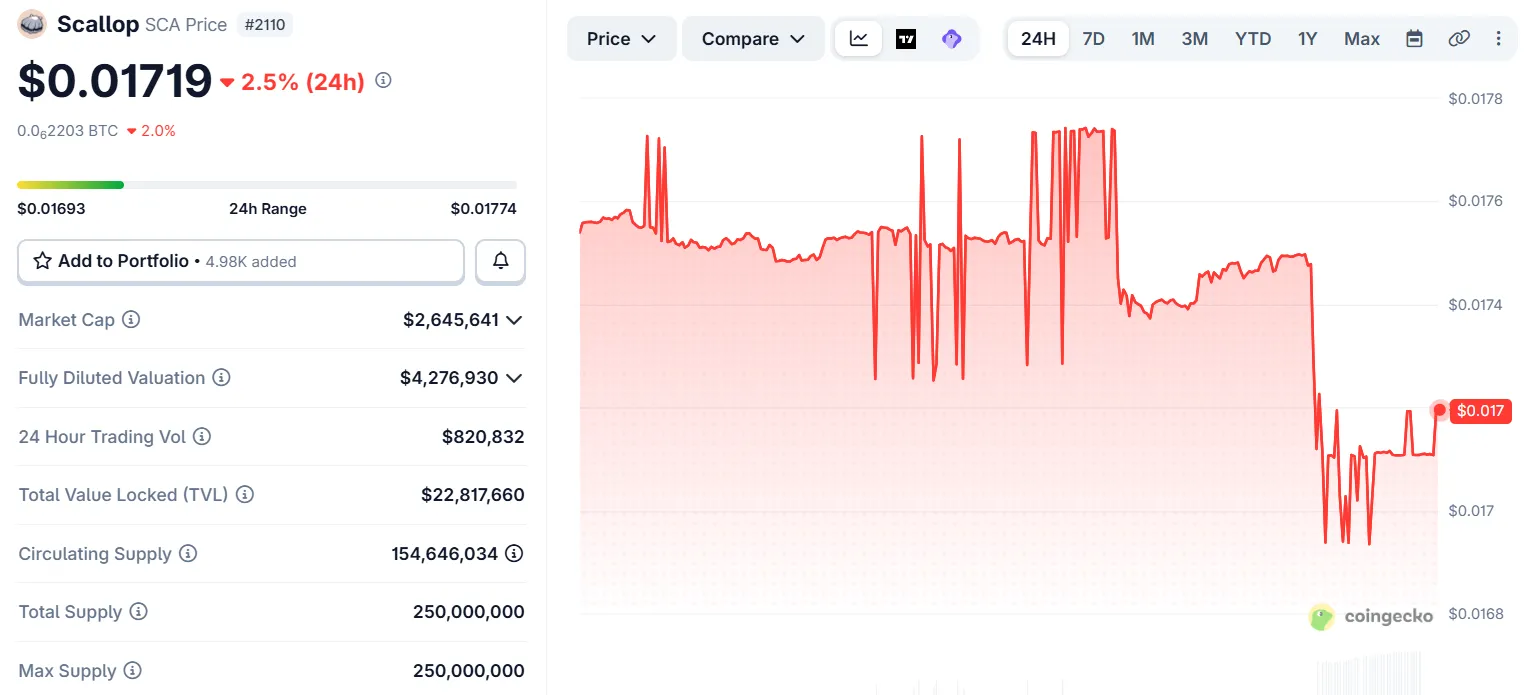Click the purple diamond chart icon
The width and height of the screenshot is (1531, 695).
[x=951, y=39]
